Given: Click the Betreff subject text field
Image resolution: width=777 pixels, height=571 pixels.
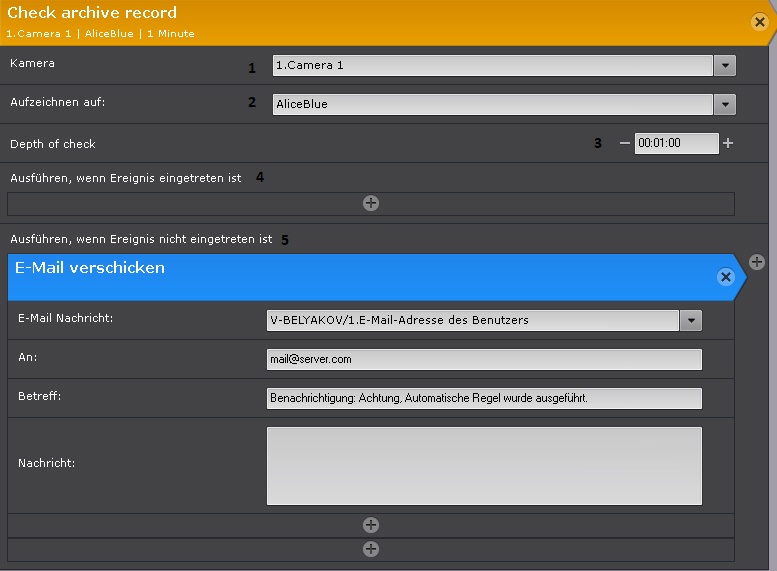Looking at the screenshot, I should click(484, 398).
